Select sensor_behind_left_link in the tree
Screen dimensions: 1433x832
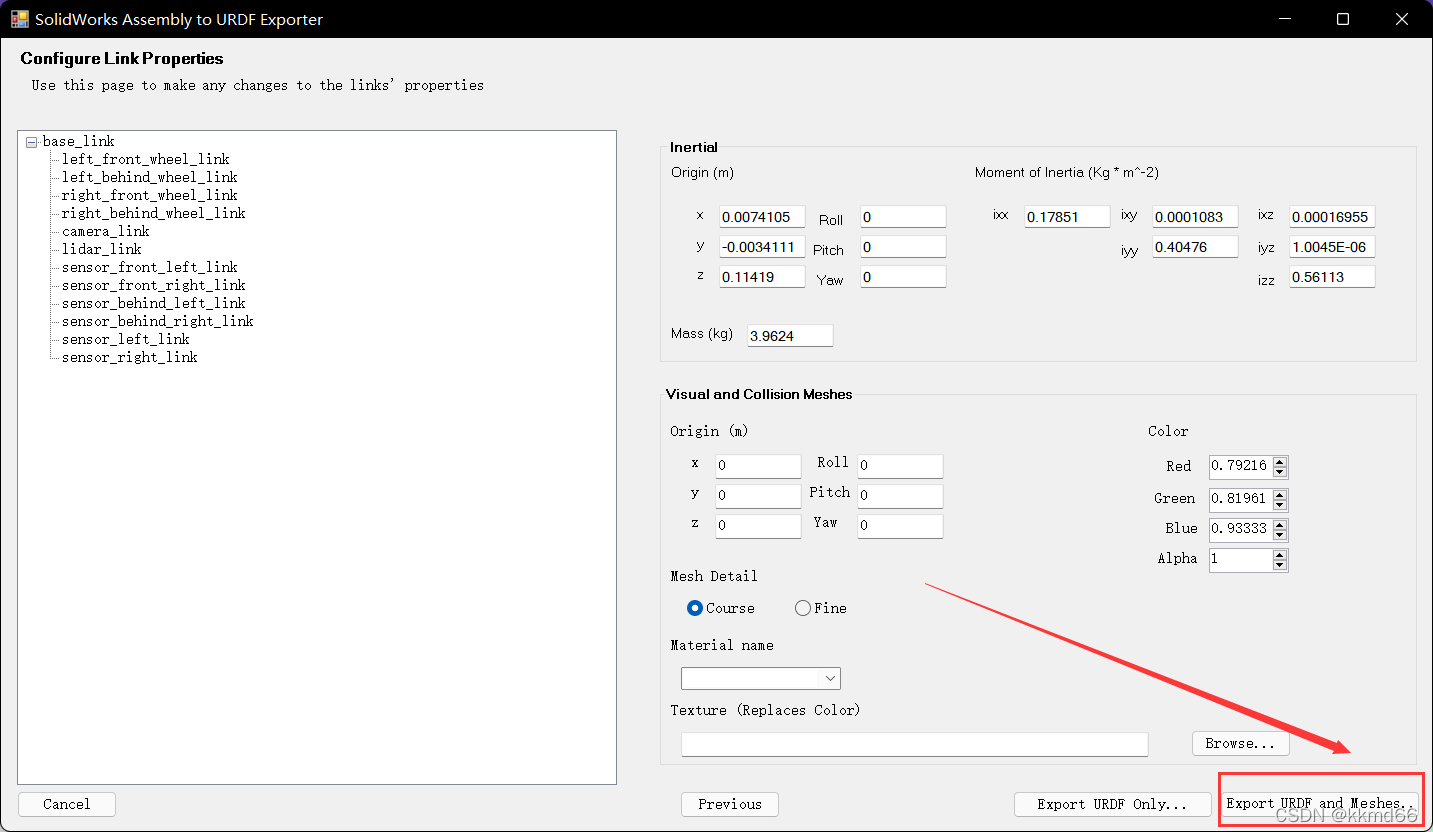tap(154, 303)
